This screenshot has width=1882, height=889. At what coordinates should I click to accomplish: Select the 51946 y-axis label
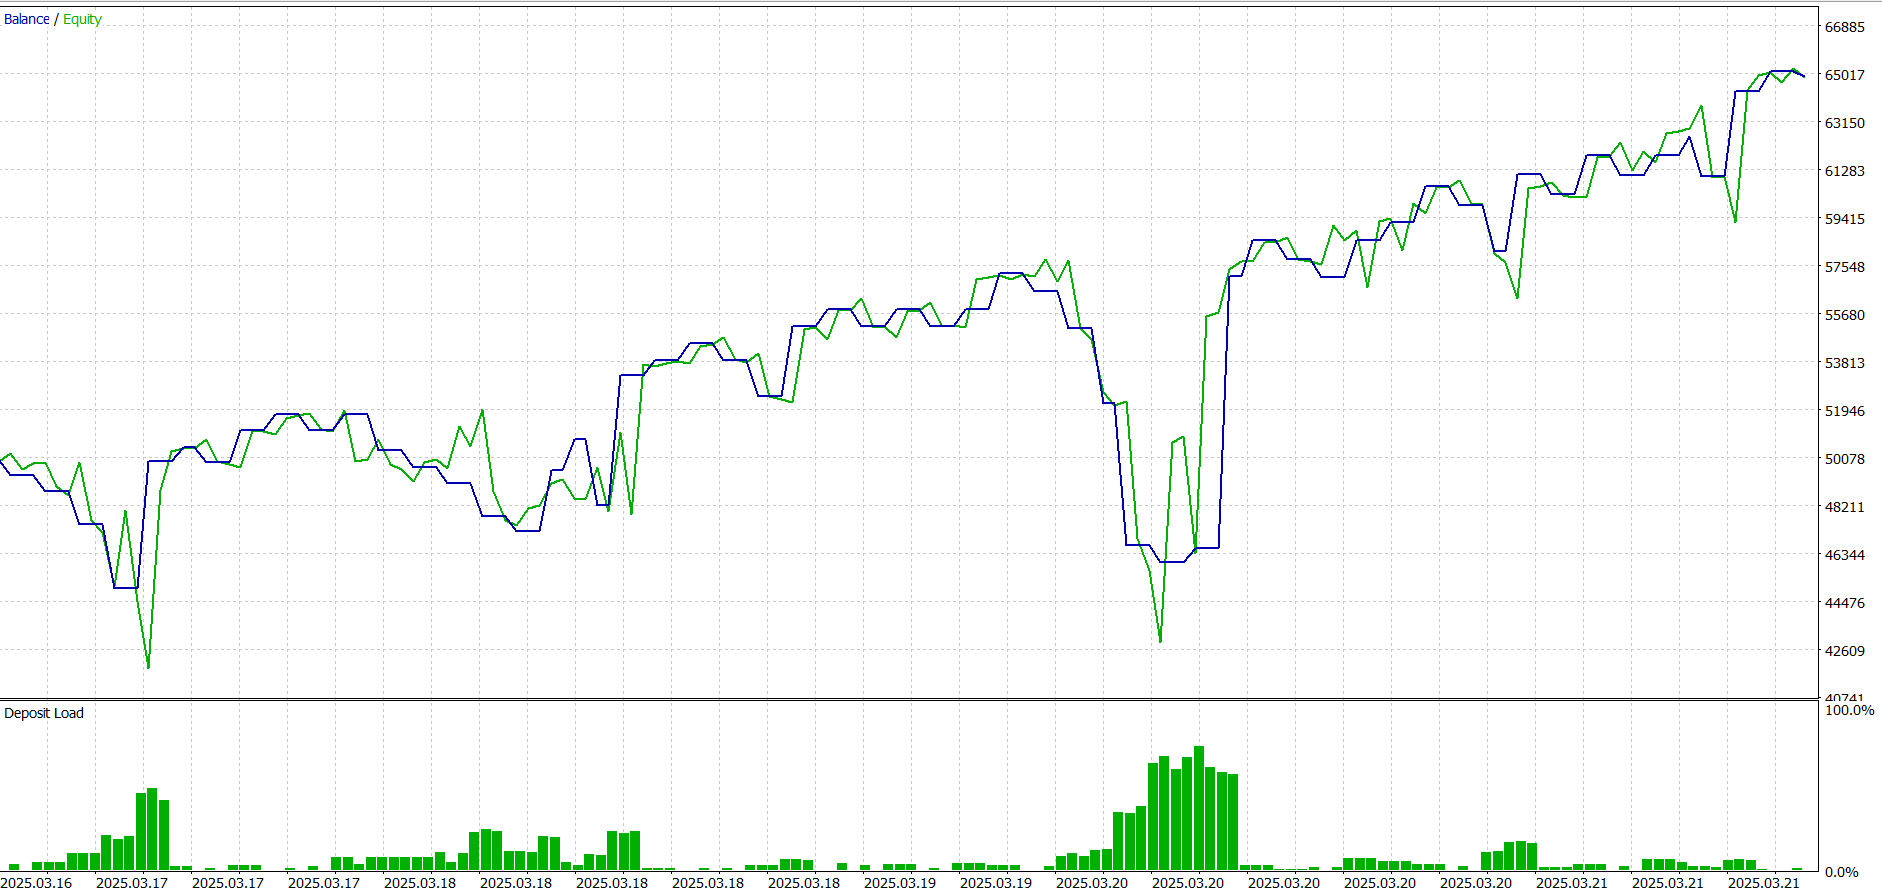[1844, 411]
